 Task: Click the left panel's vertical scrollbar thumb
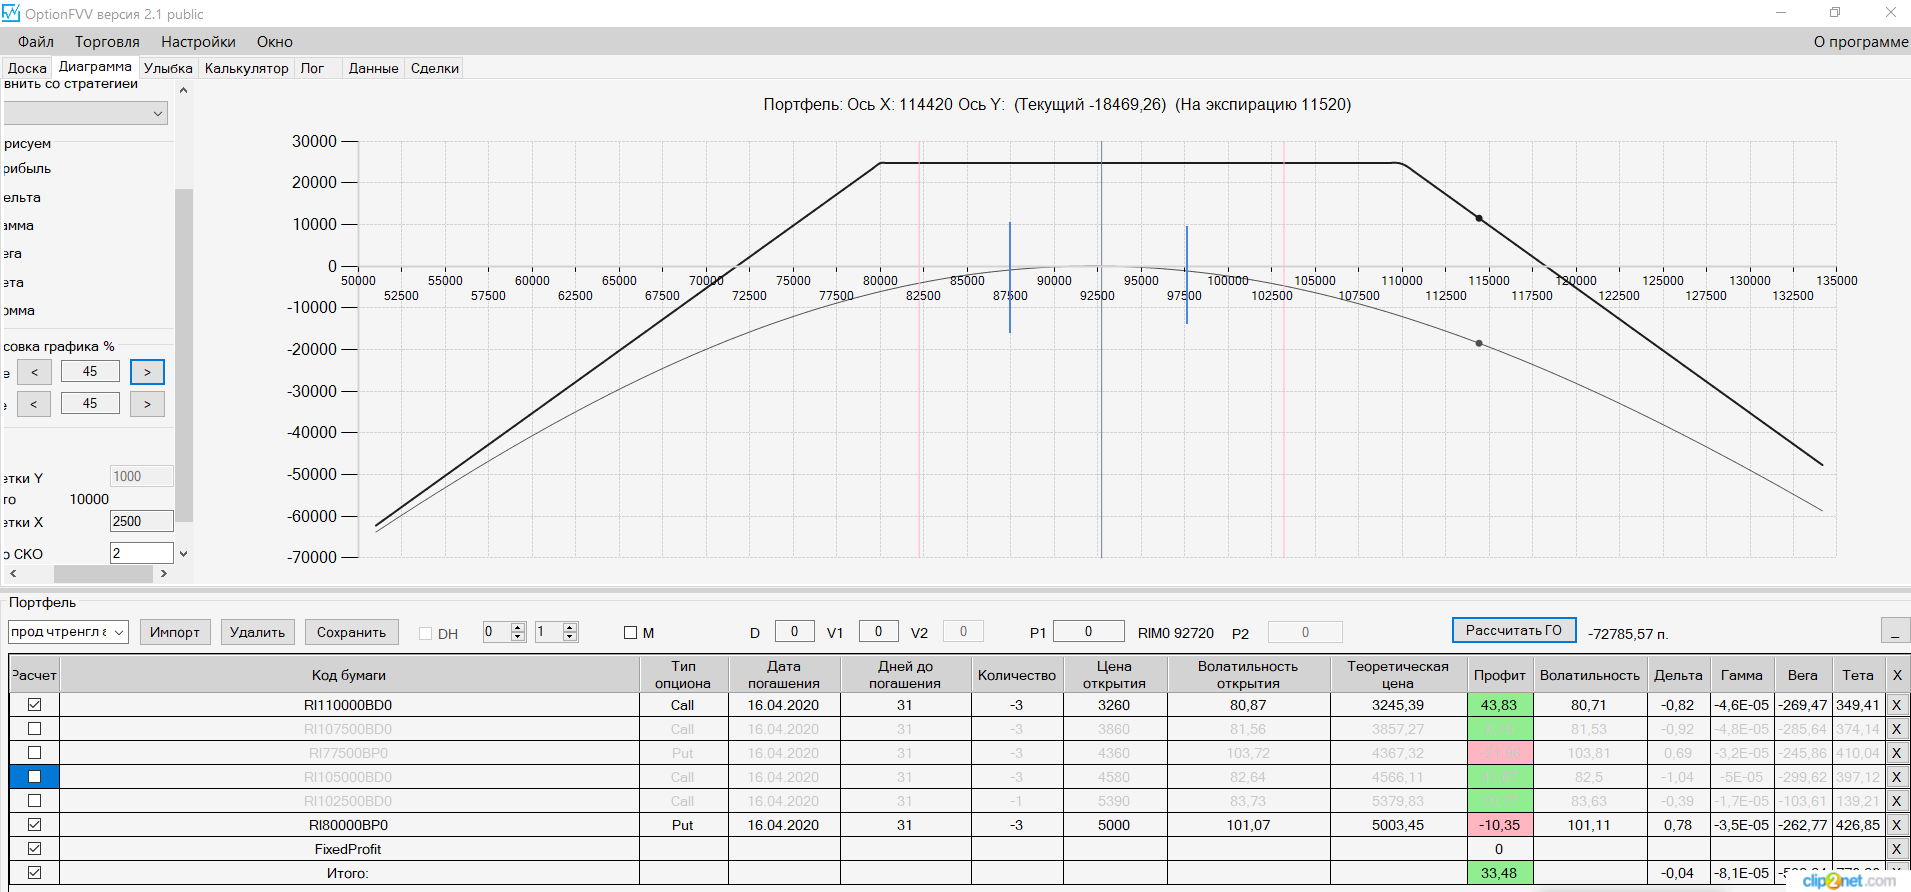183,355
